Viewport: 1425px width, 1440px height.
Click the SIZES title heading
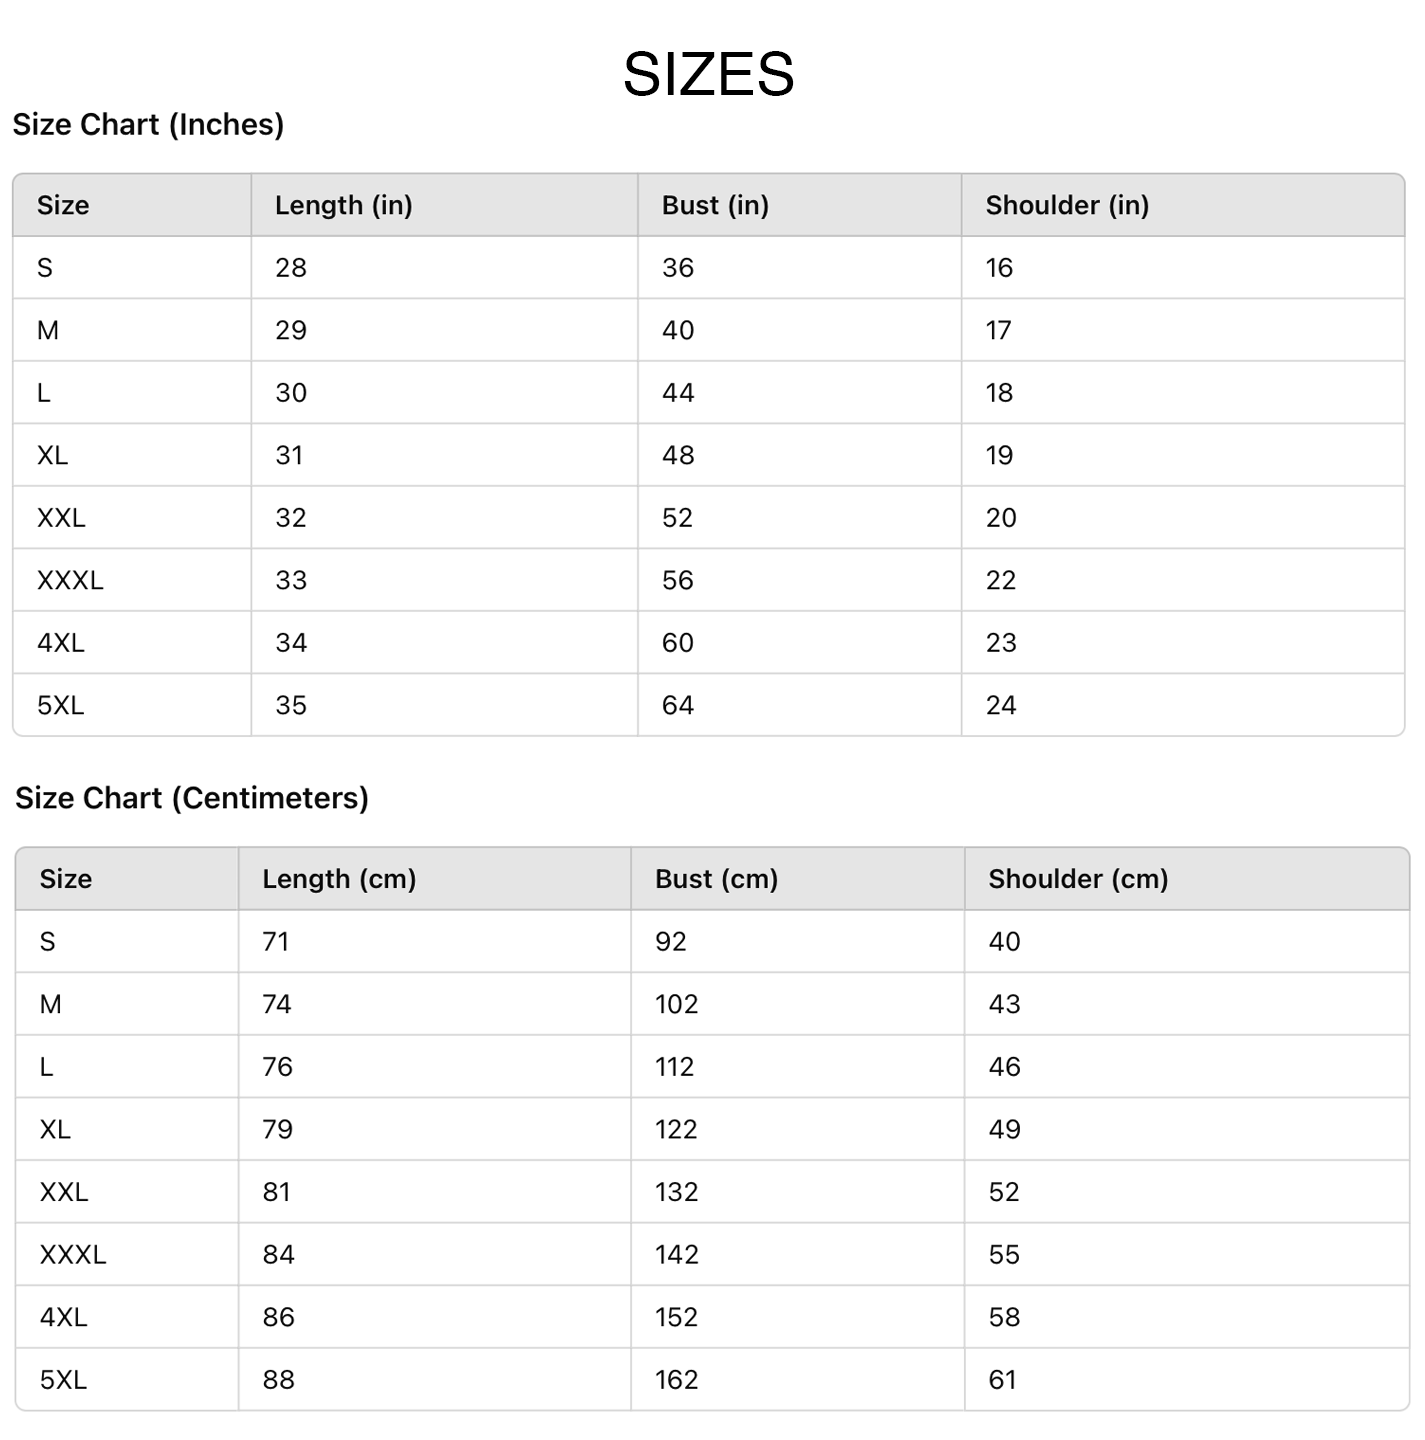click(x=708, y=74)
